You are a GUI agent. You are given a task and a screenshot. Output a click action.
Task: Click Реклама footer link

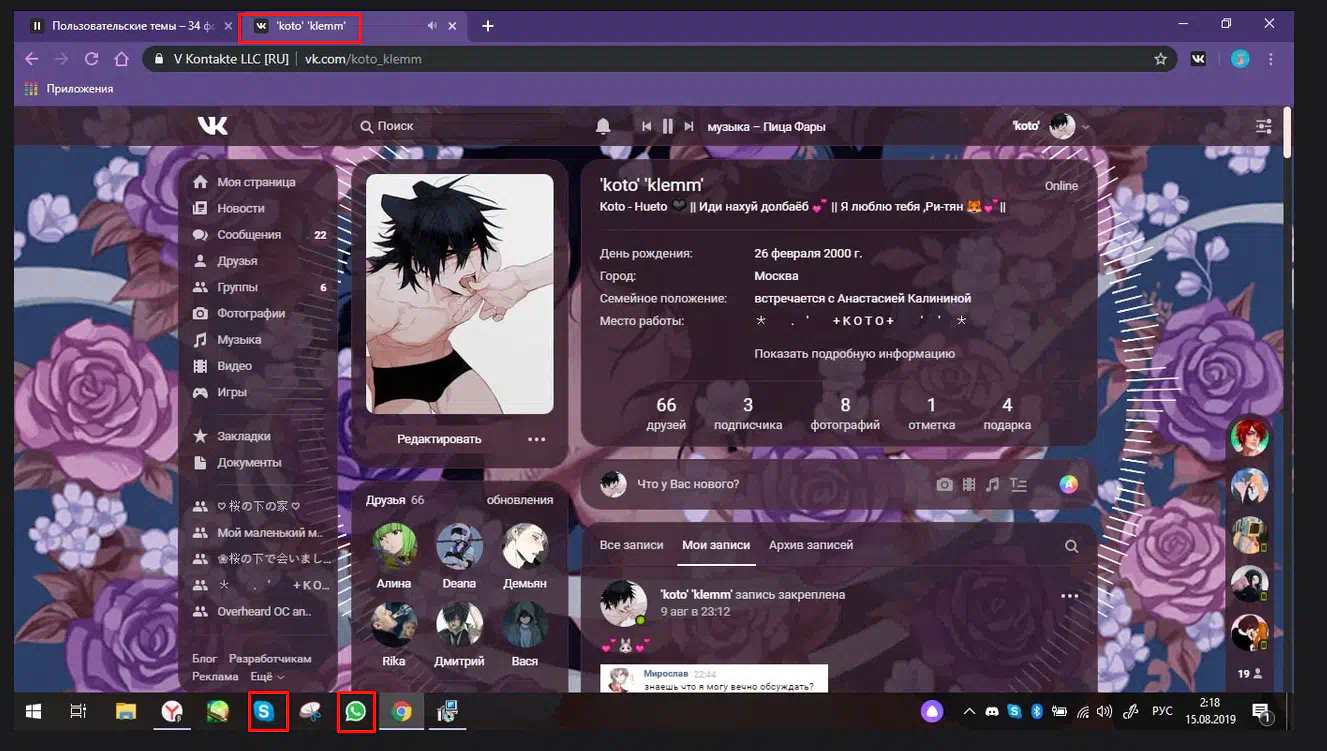pyautogui.click(x=215, y=677)
